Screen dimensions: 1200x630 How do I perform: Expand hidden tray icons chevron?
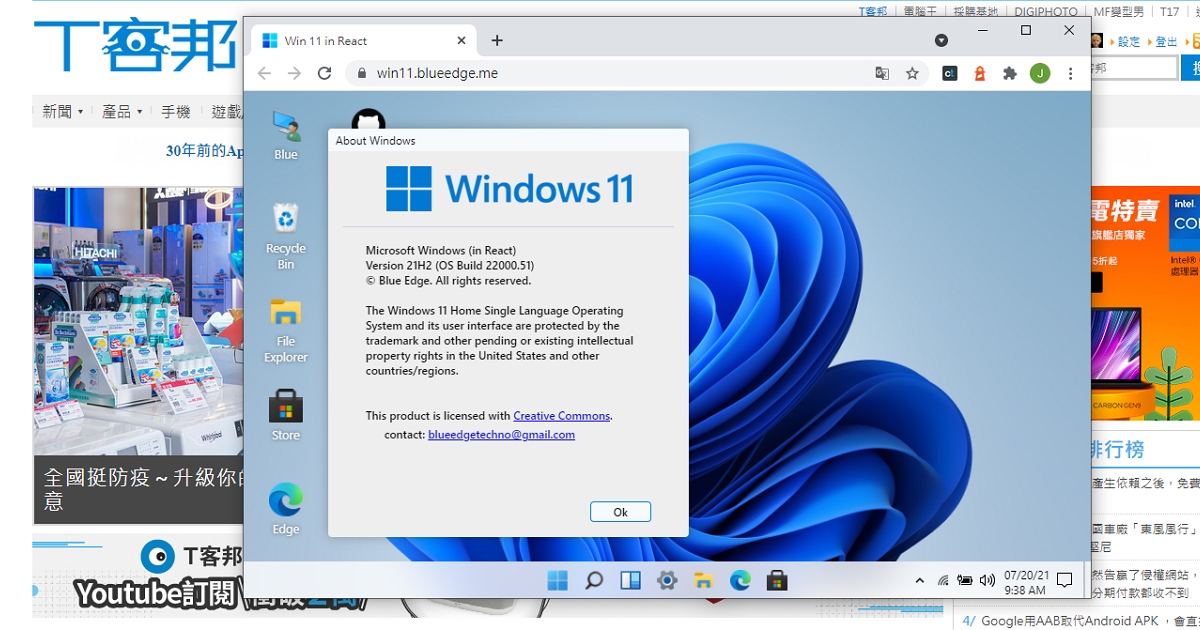click(x=920, y=580)
